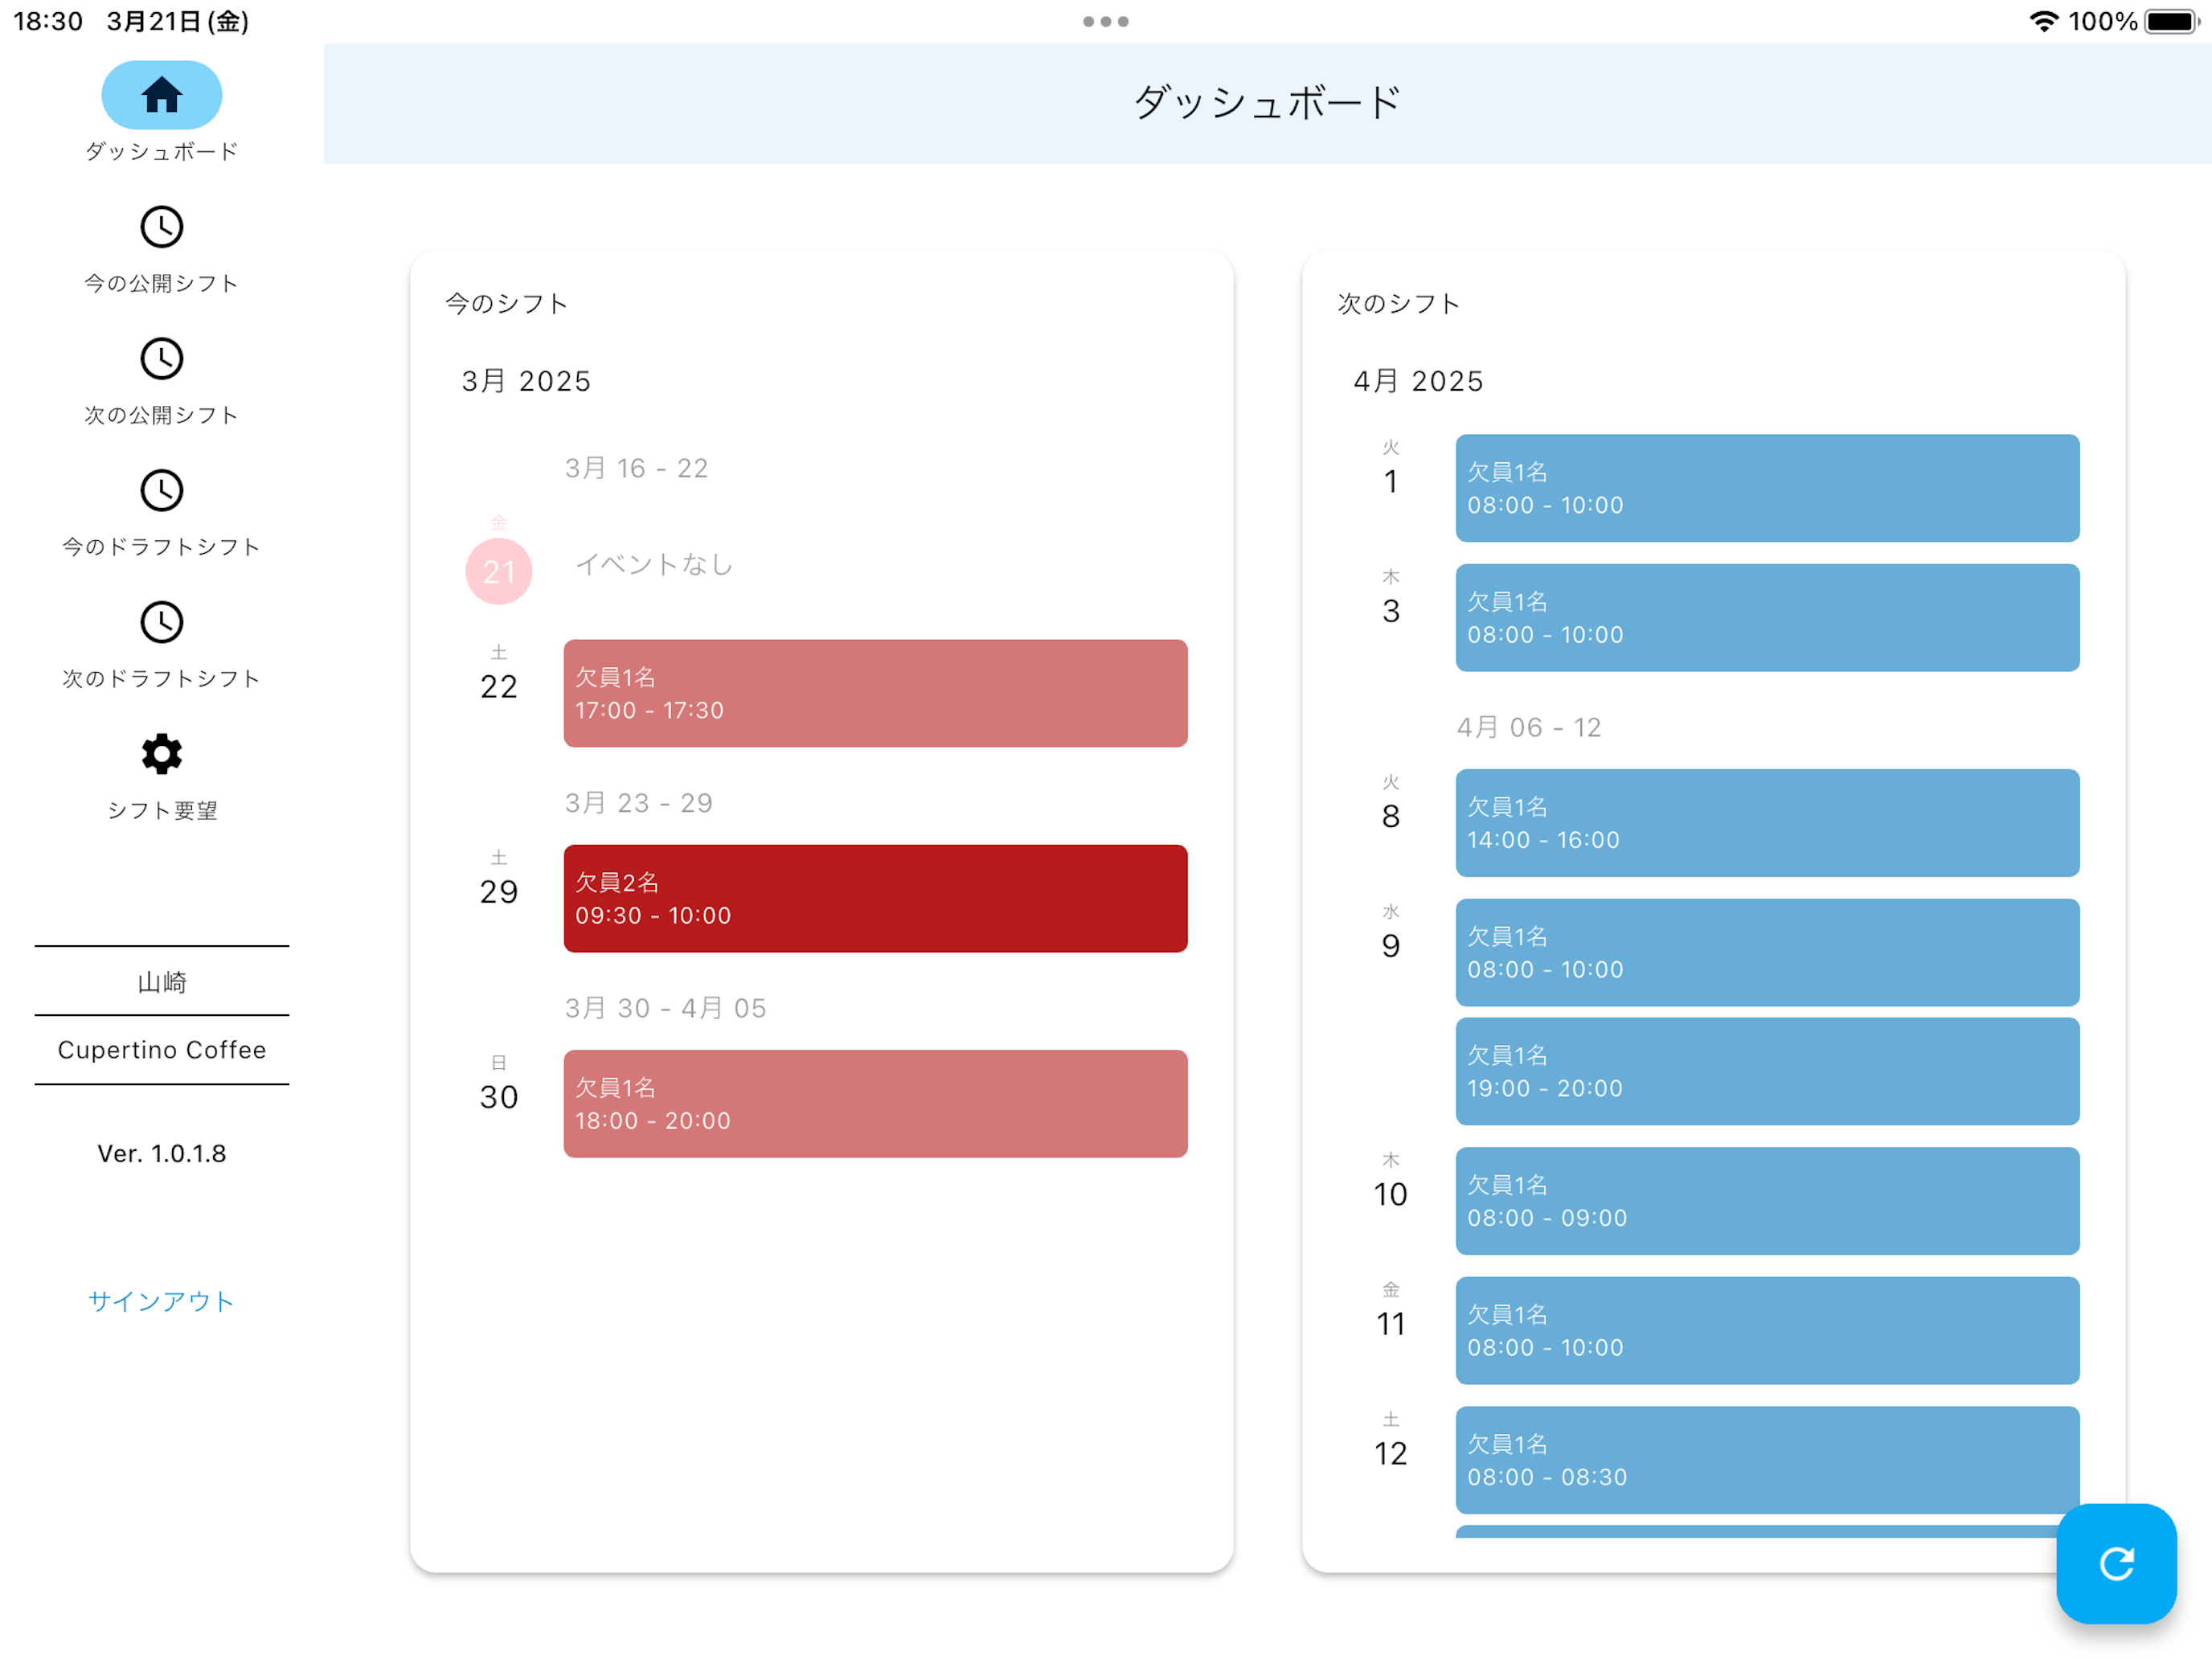This screenshot has width=2212, height=1659.
Task: Click 今のシフト card title
Action: pos(506,303)
